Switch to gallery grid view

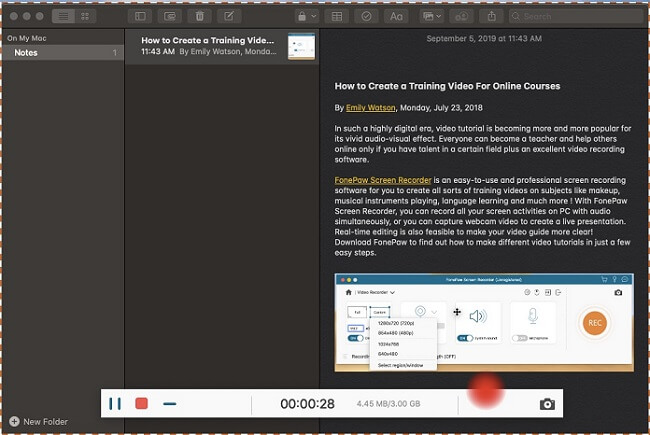point(85,16)
